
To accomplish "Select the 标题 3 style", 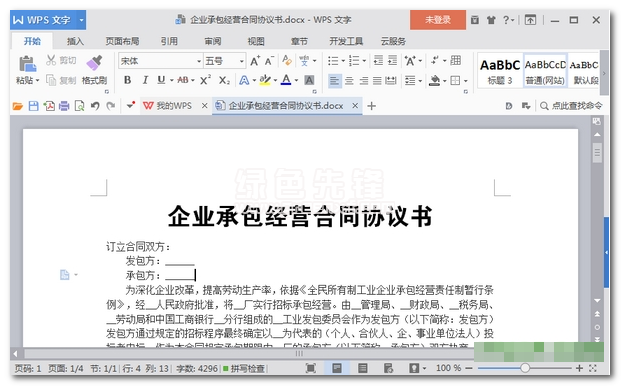I will (x=500, y=70).
